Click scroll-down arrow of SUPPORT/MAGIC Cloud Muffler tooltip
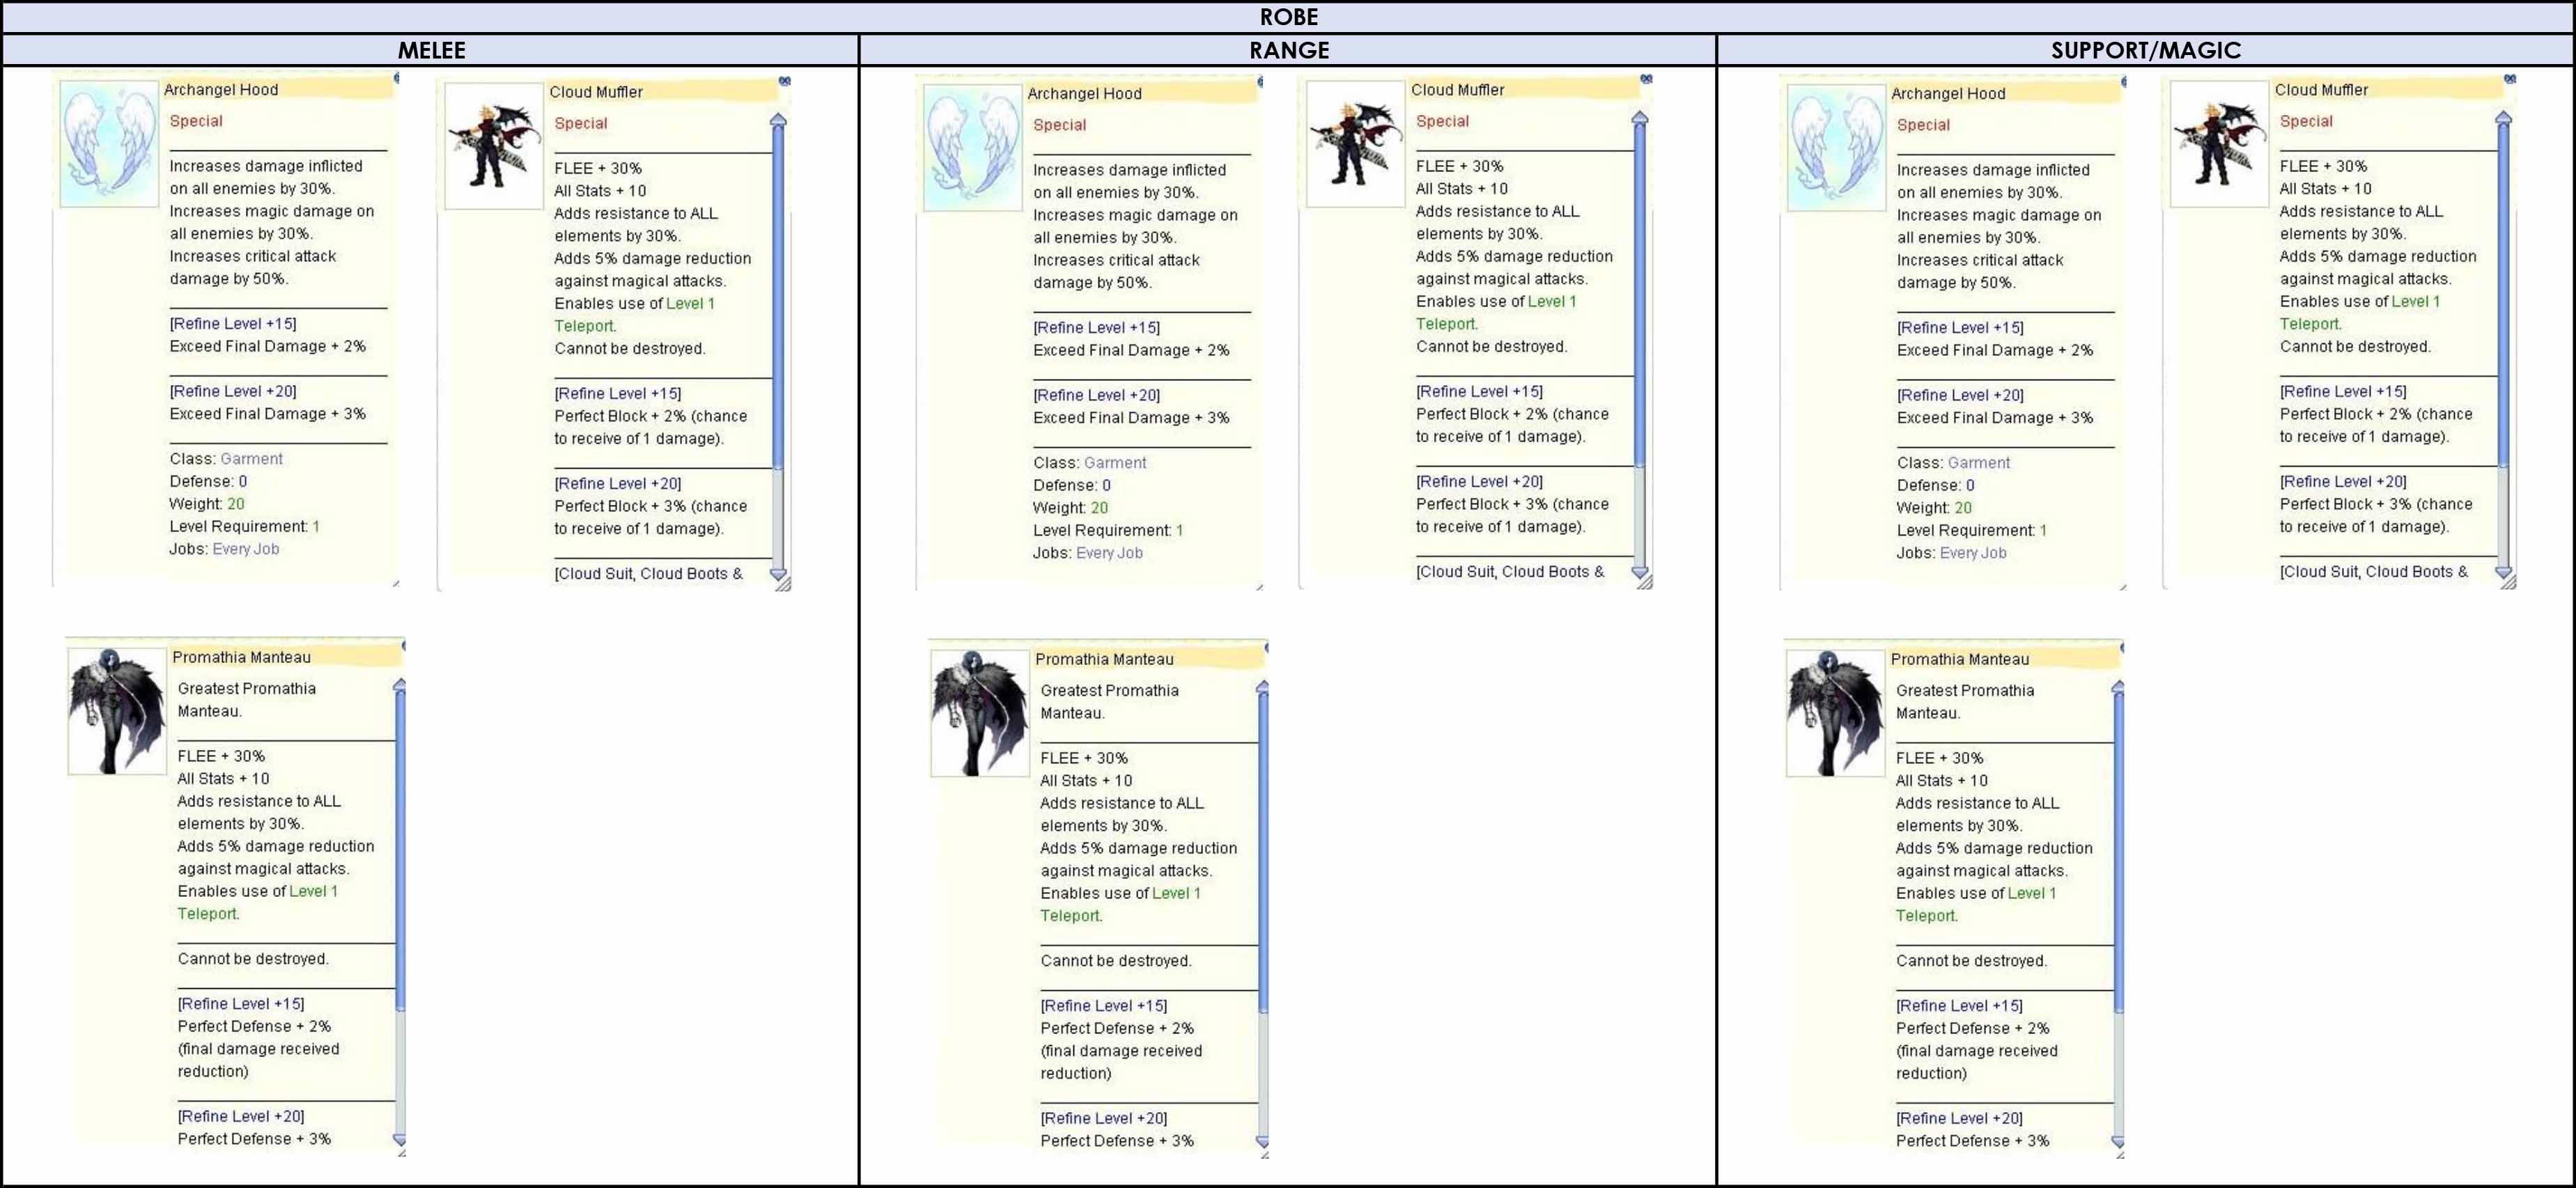This screenshot has width=2576, height=1188. coord(2504,572)
